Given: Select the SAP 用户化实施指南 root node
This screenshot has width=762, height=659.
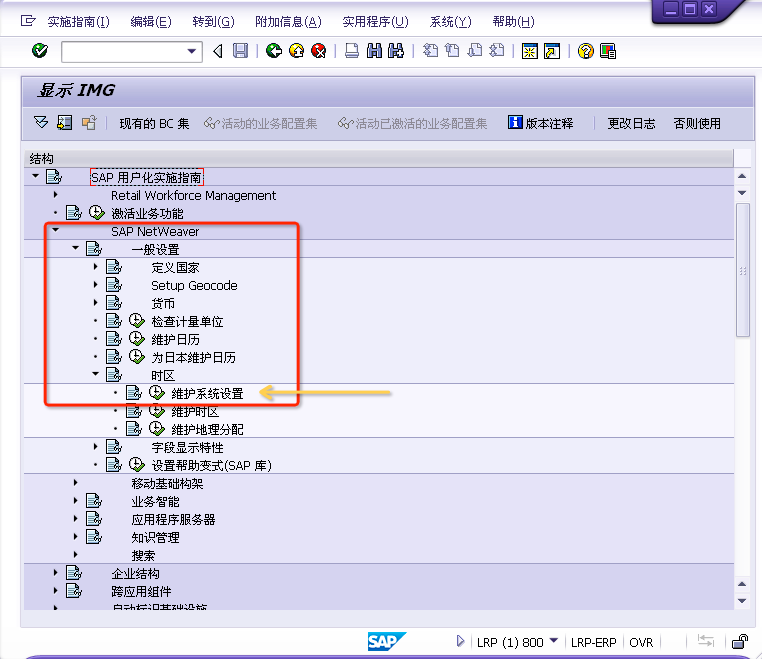Looking at the screenshot, I should [147, 177].
